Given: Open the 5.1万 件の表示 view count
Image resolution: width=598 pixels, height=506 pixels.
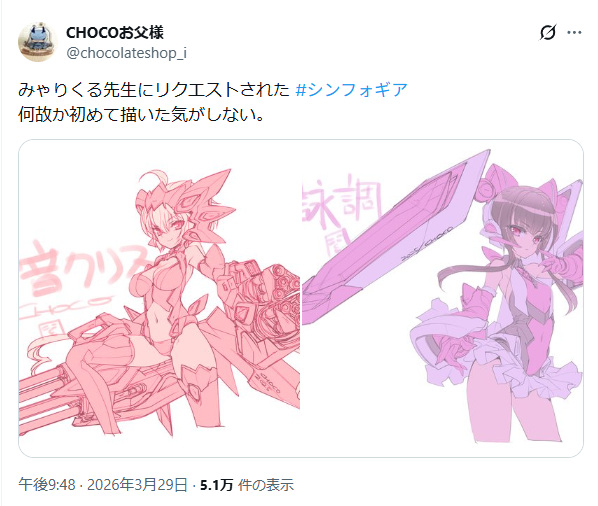Looking at the screenshot, I should [247, 485].
